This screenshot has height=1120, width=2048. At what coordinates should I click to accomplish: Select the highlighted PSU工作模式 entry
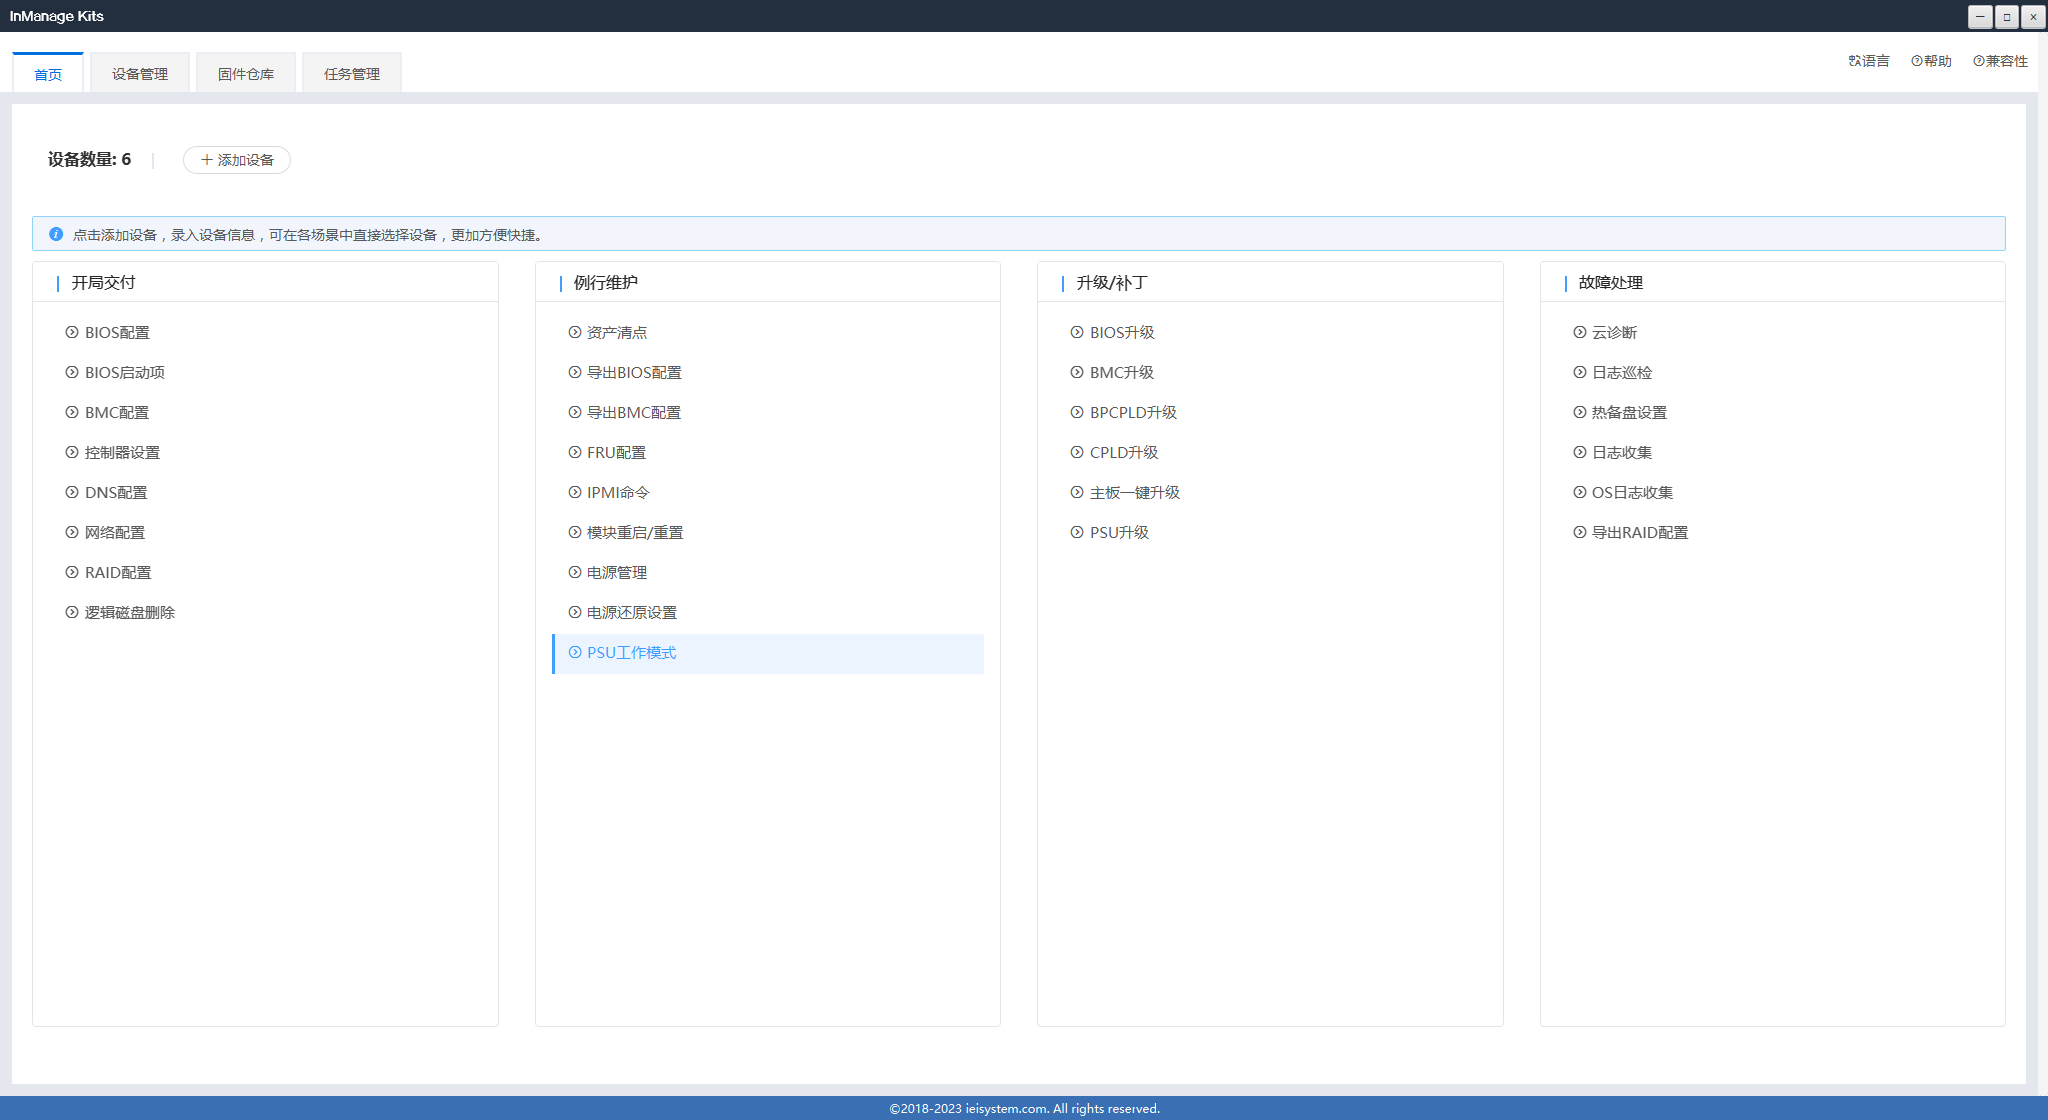631,653
